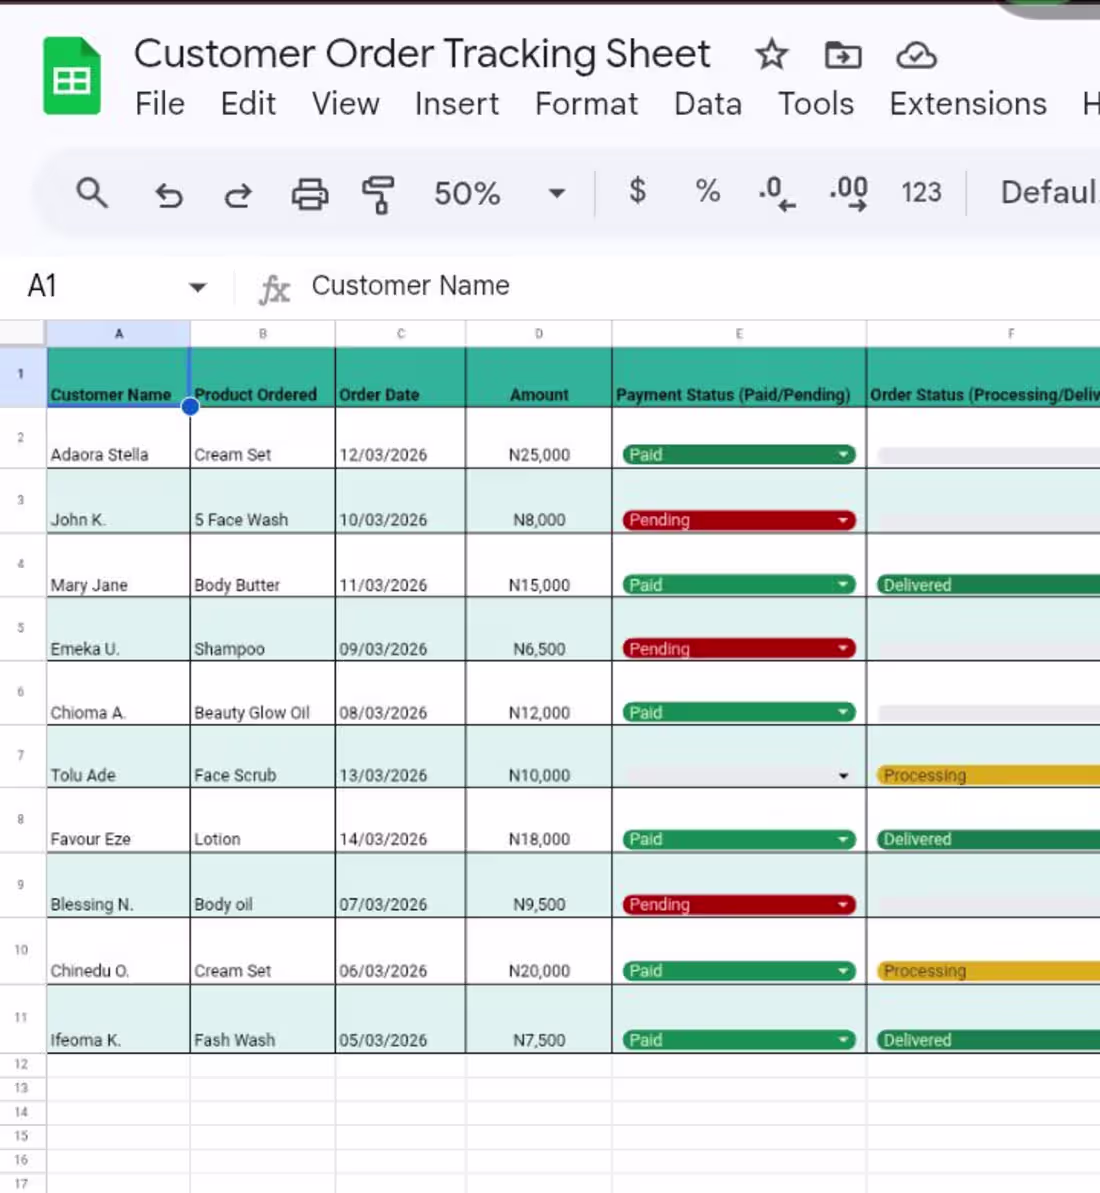Open the Data menu

[707, 103]
